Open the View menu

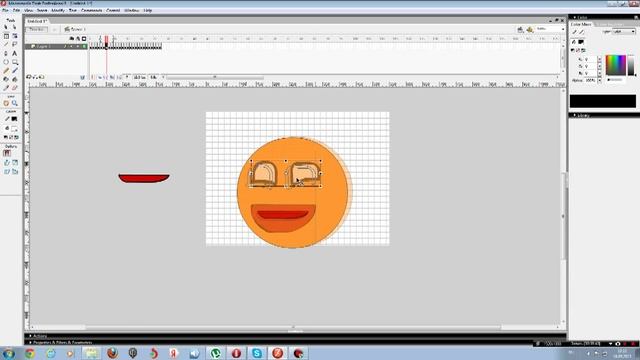coord(29,10)
